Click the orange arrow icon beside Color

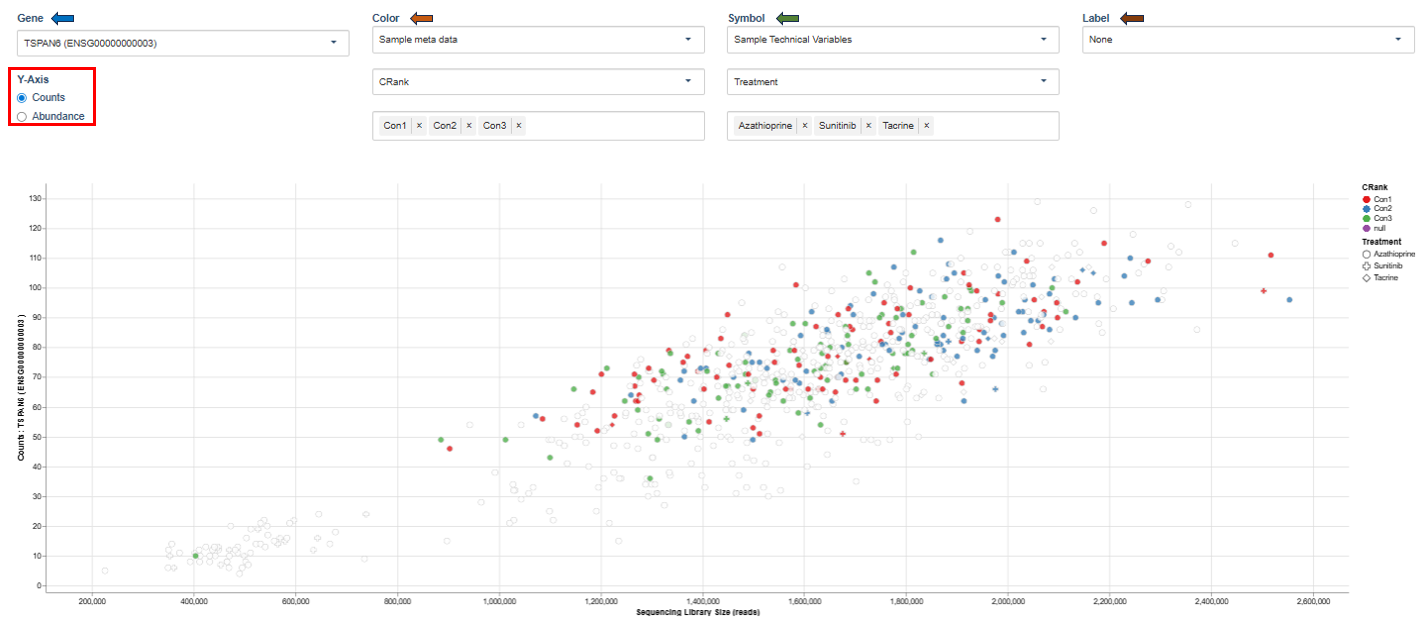pyautogui.click(x=420, y=17)
